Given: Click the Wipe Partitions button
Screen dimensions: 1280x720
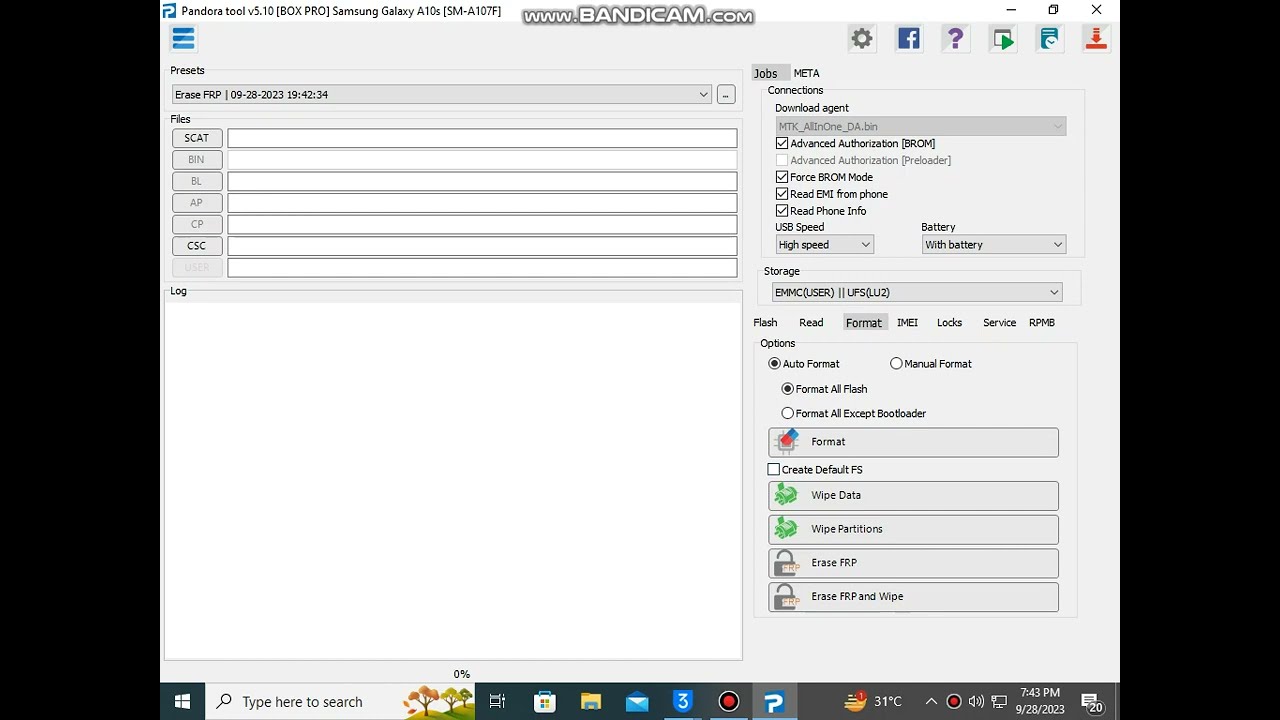Looking at the screenshot, I should (913, 530).
